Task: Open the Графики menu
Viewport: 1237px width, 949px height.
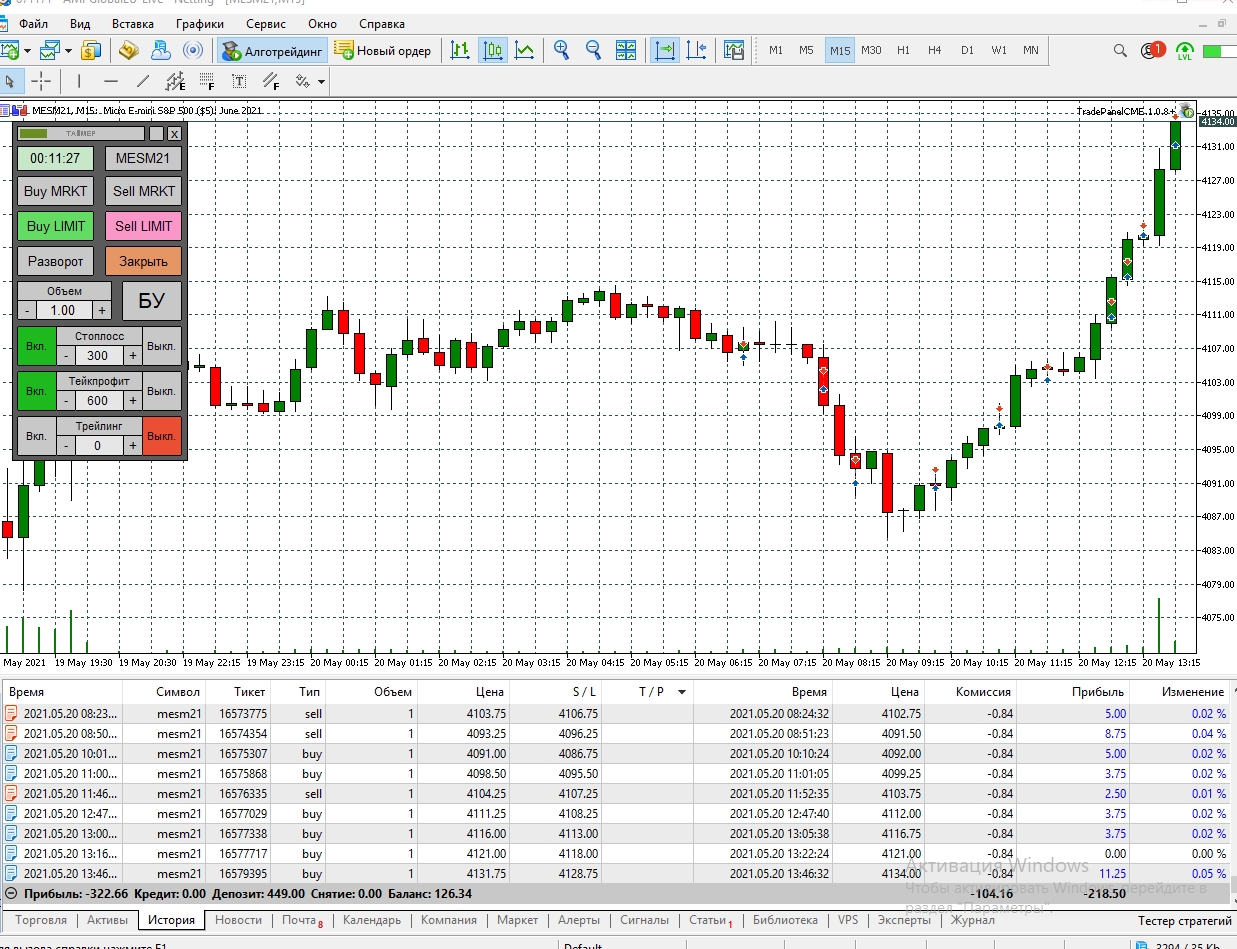Action: (x=200, y=23)
